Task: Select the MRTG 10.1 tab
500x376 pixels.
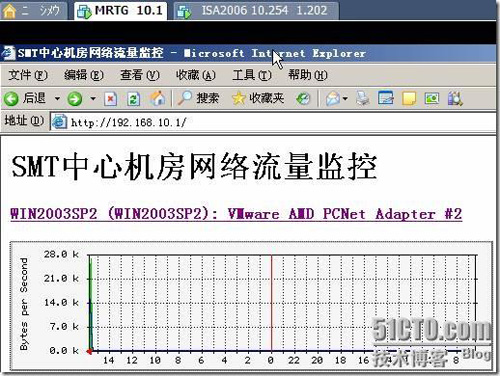Action: pyautogui.click(x=120, y=11)
